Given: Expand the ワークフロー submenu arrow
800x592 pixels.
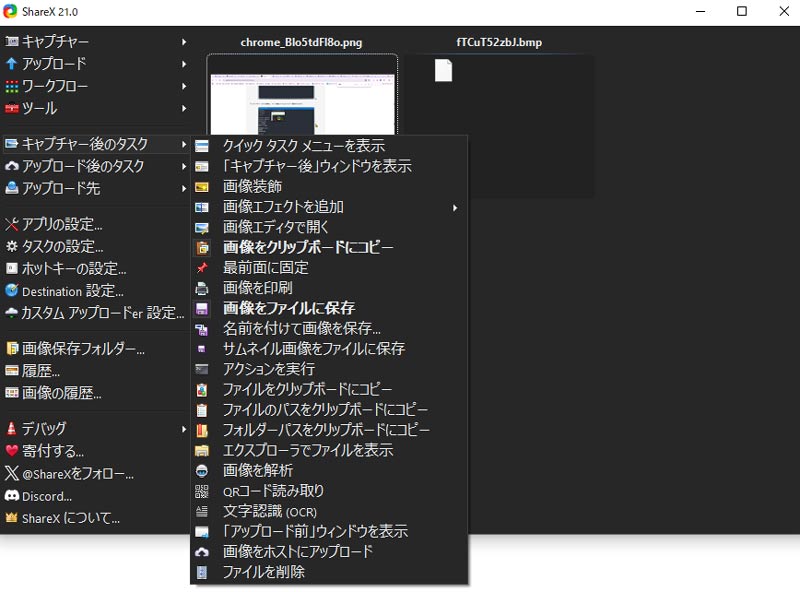Looking at the screenshot, I should [x=184, y=86].
